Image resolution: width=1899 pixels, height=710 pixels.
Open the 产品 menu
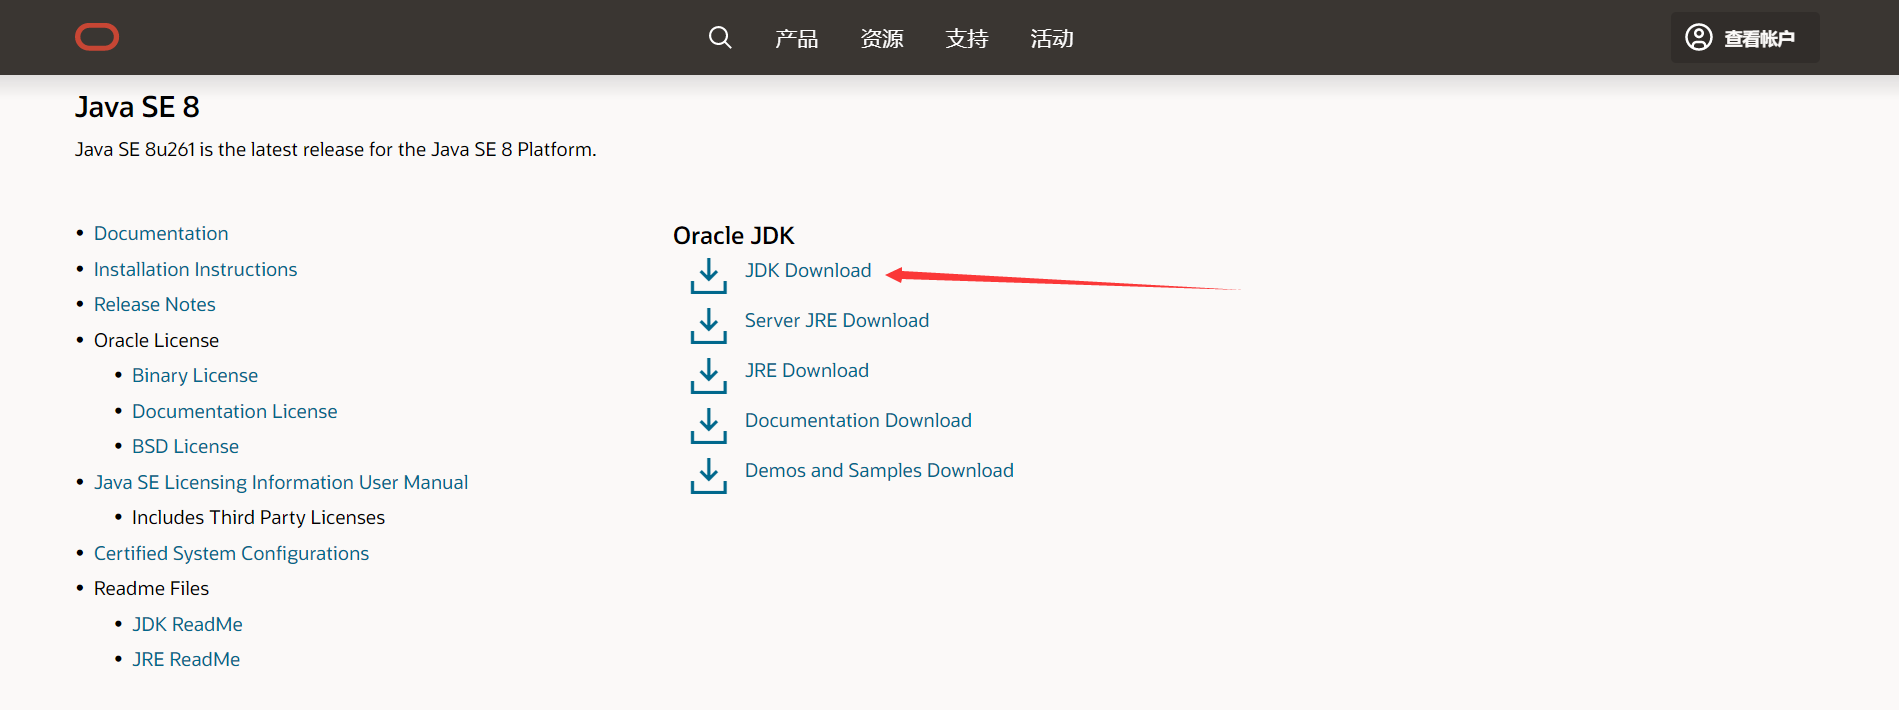tap(797, 38)
